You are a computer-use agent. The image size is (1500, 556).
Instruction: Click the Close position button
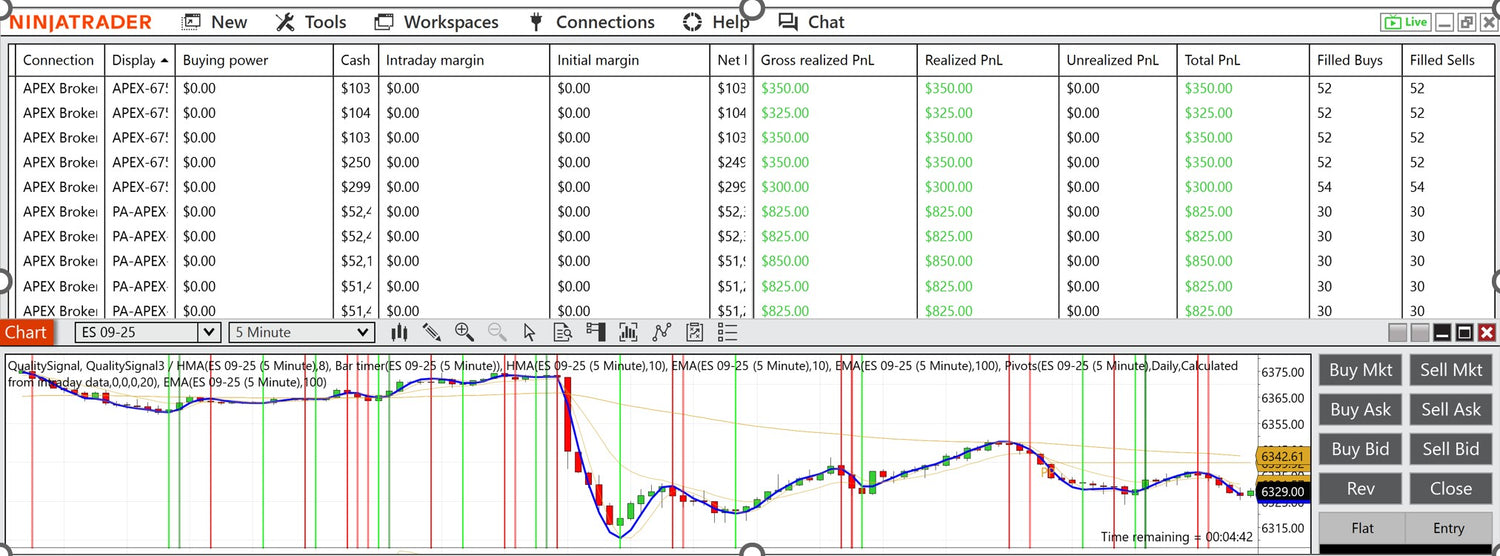pyautogui.click(x=1451, y=490)
